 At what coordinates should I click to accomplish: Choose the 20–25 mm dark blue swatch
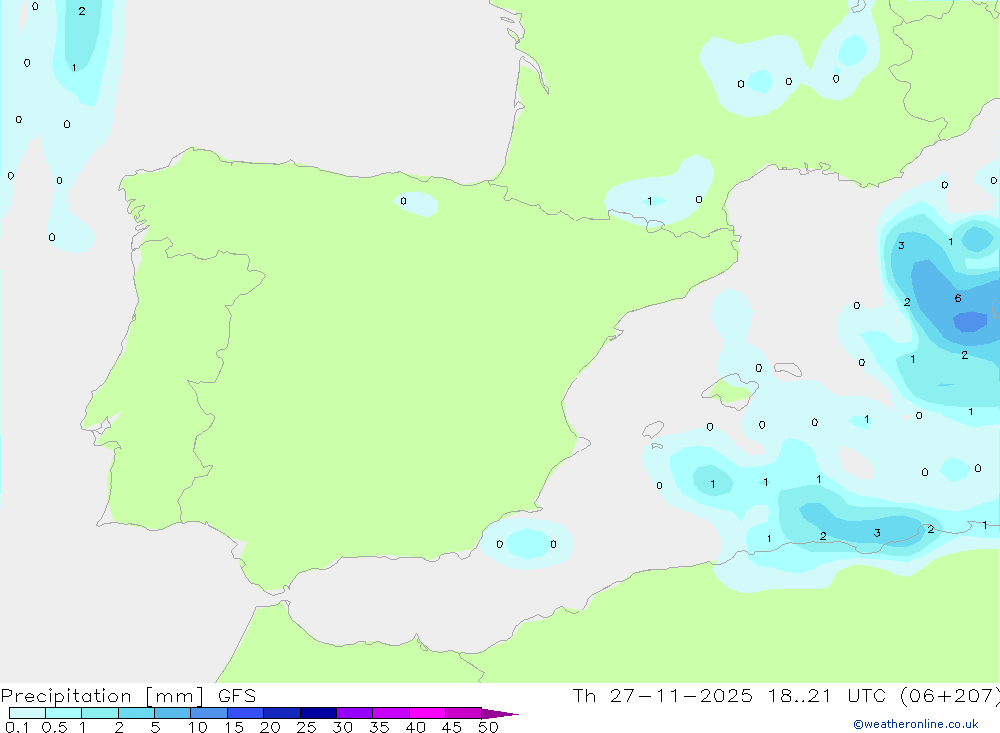[x=282, y=713]
